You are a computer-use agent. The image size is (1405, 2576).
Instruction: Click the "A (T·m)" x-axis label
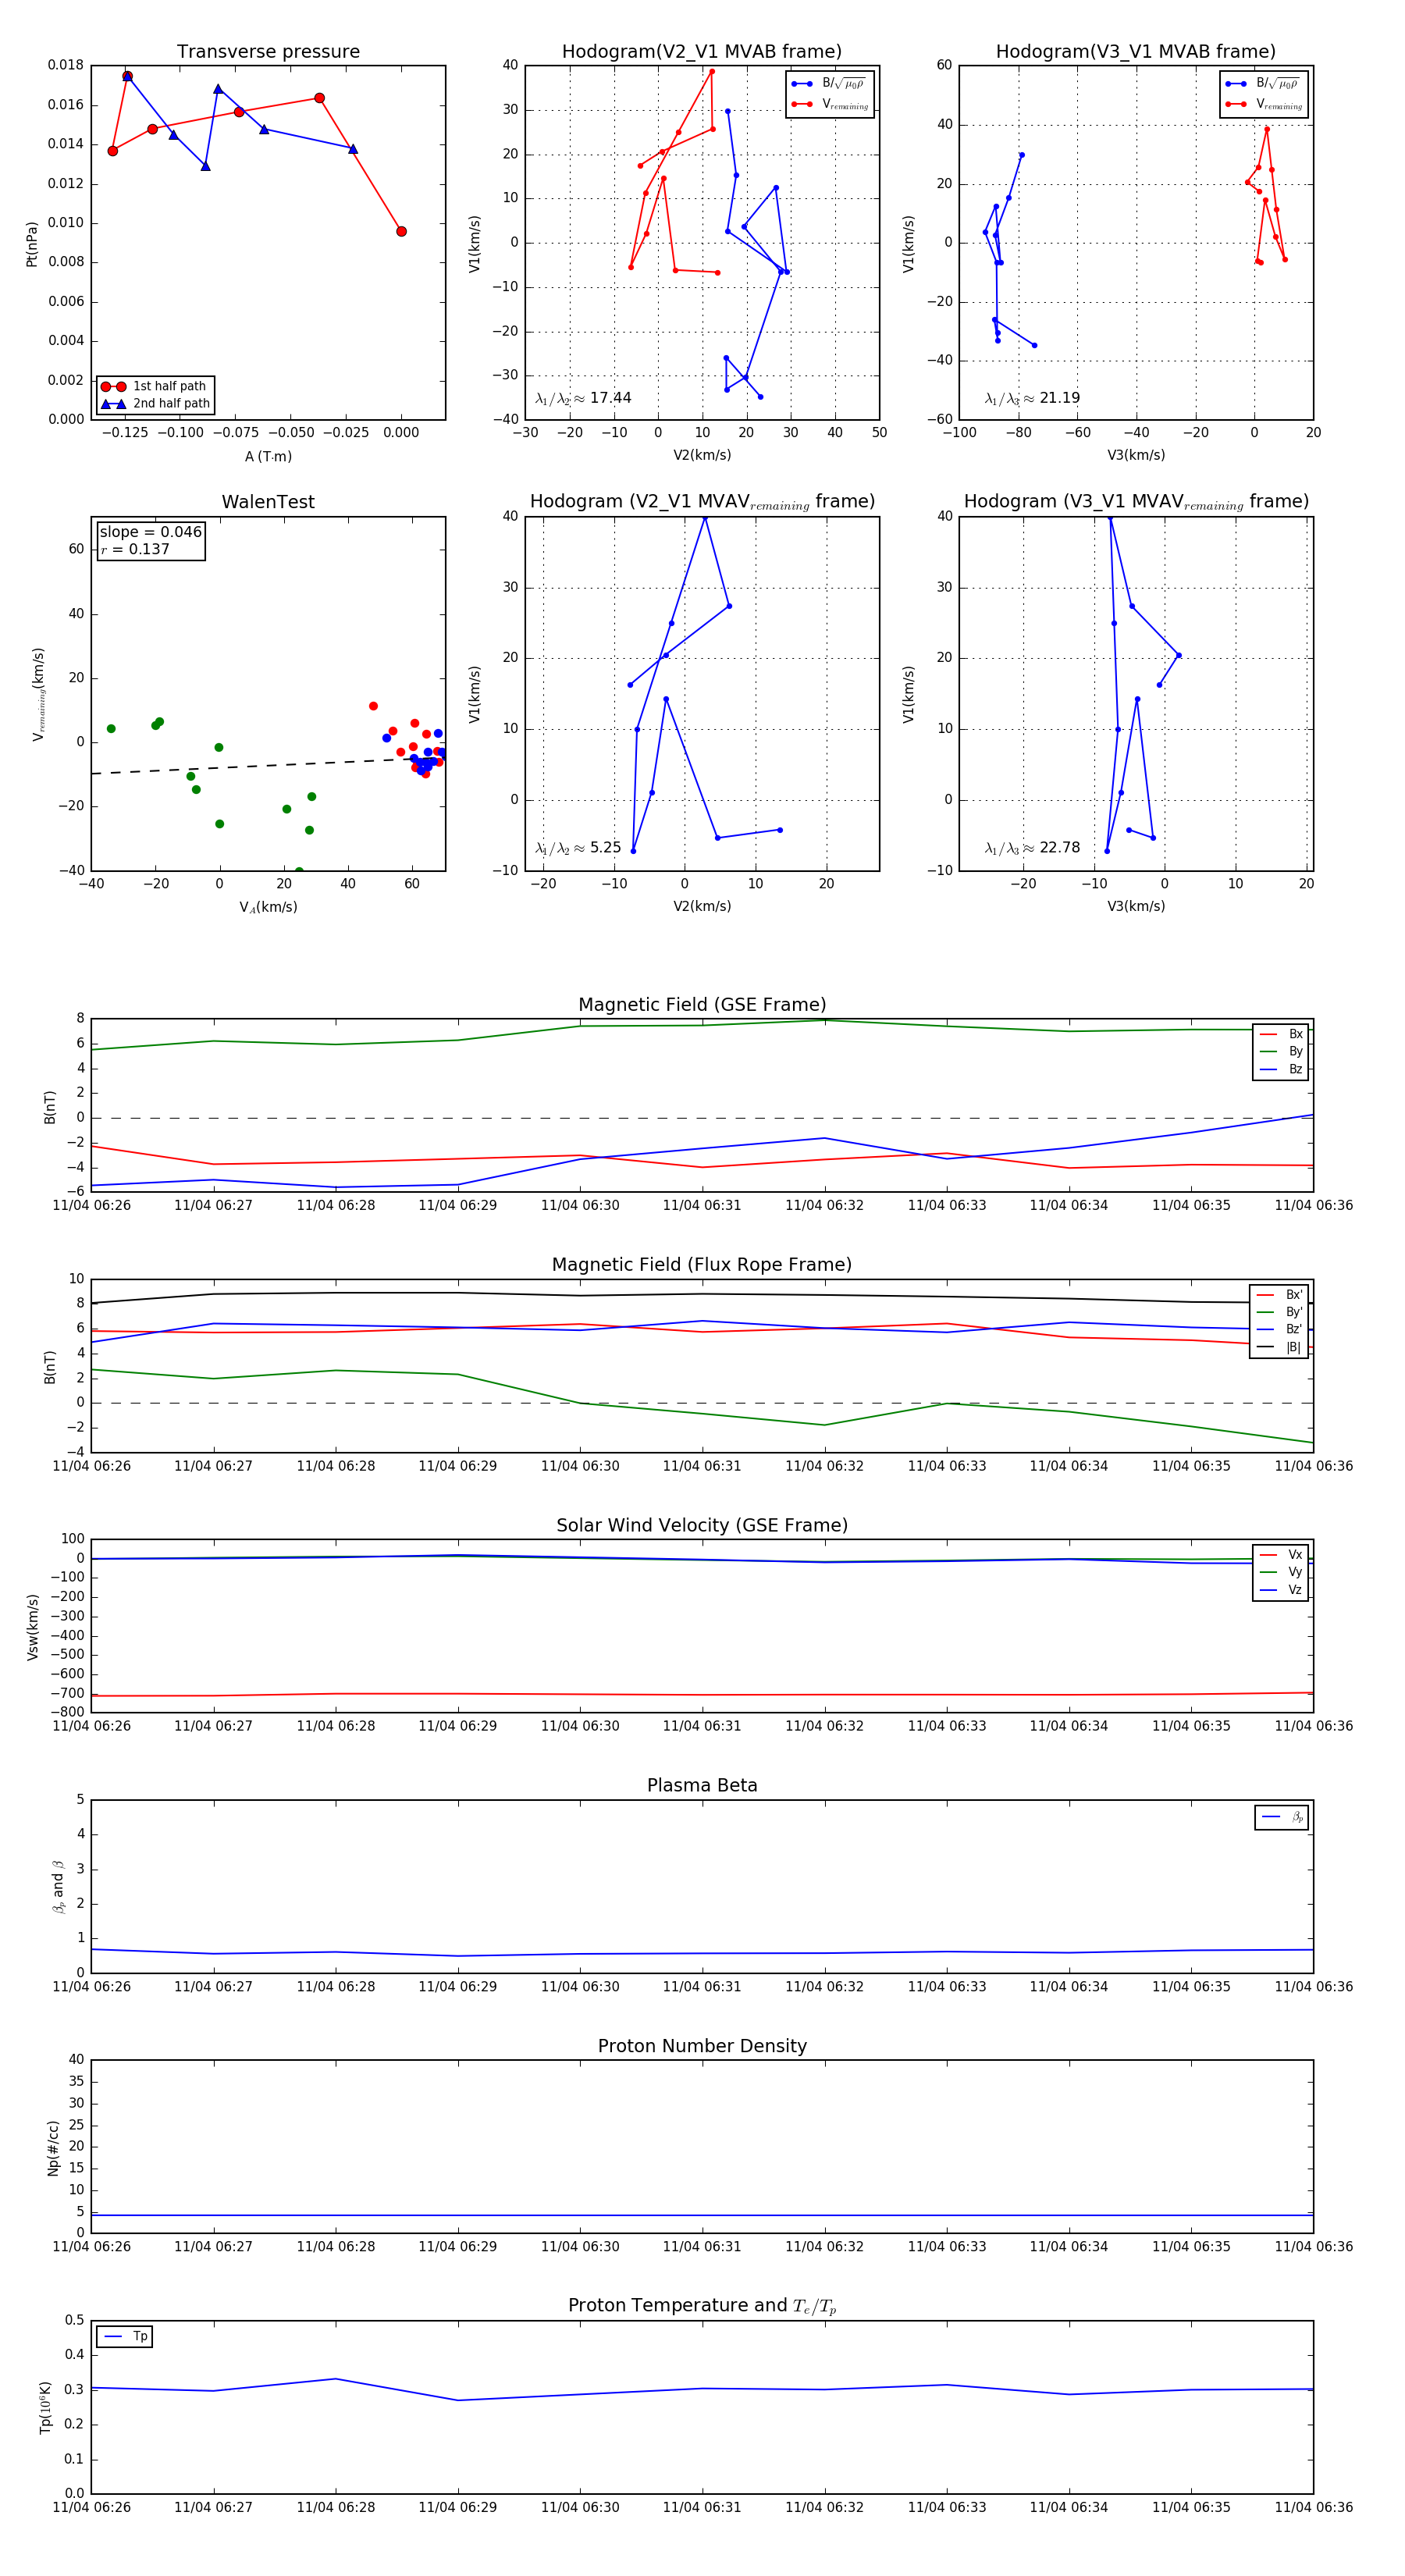click(268, 456)
